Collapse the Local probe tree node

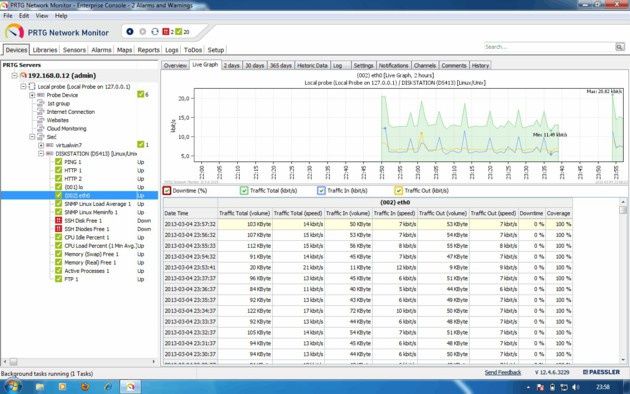23,86
